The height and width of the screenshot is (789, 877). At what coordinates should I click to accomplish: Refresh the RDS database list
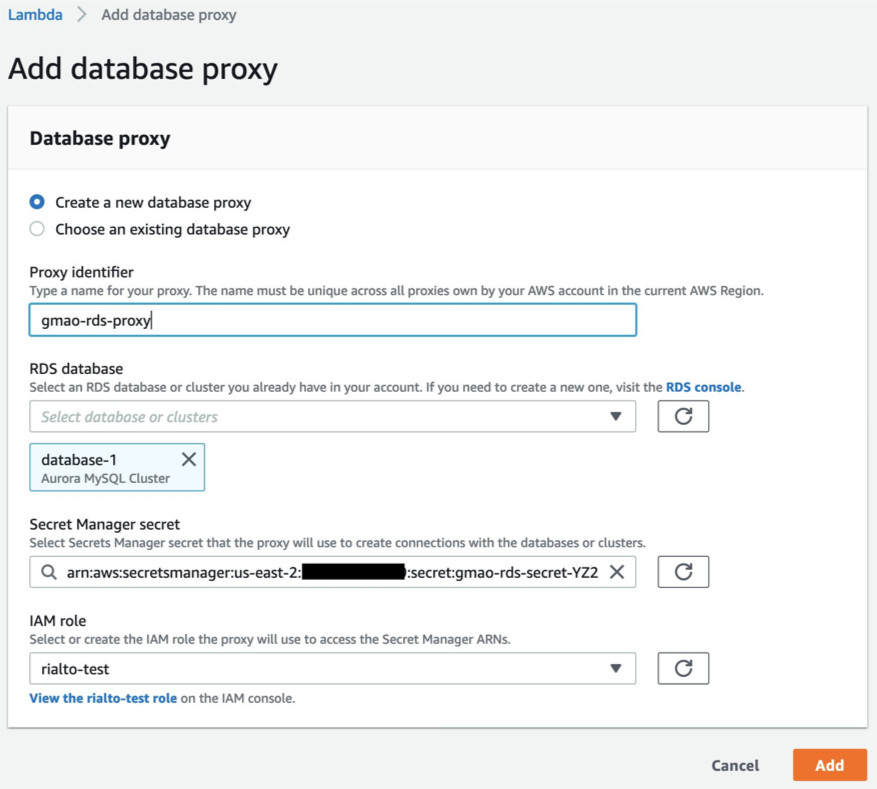pos(683,416)
